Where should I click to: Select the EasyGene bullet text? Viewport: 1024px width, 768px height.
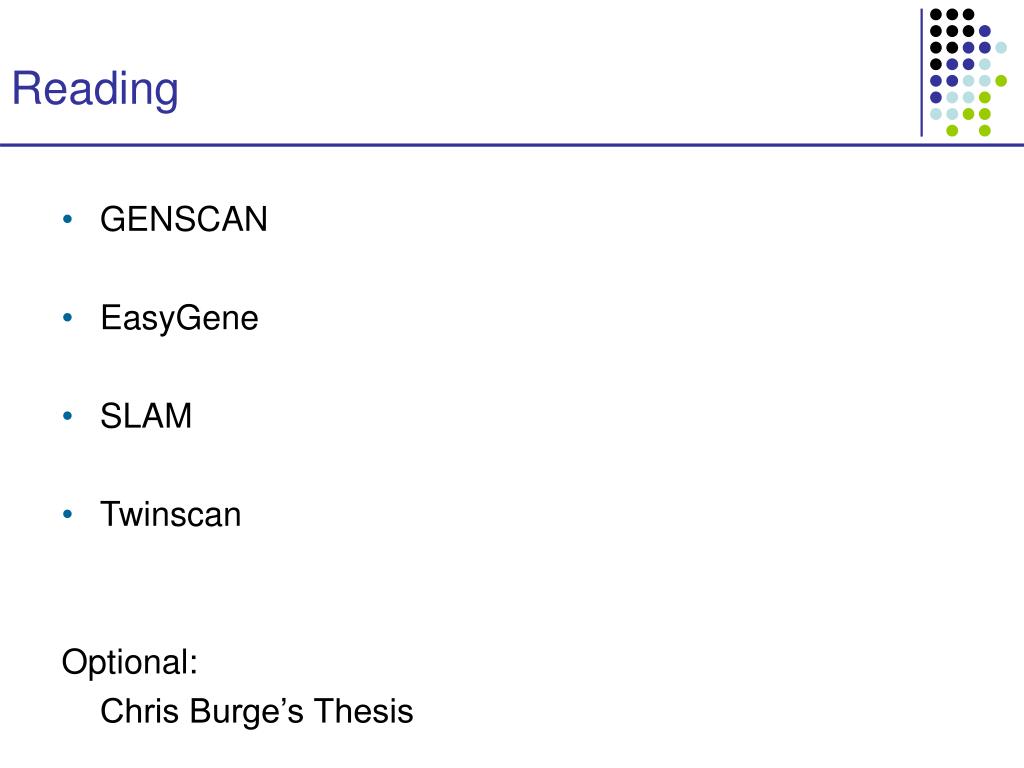point(179,319)
